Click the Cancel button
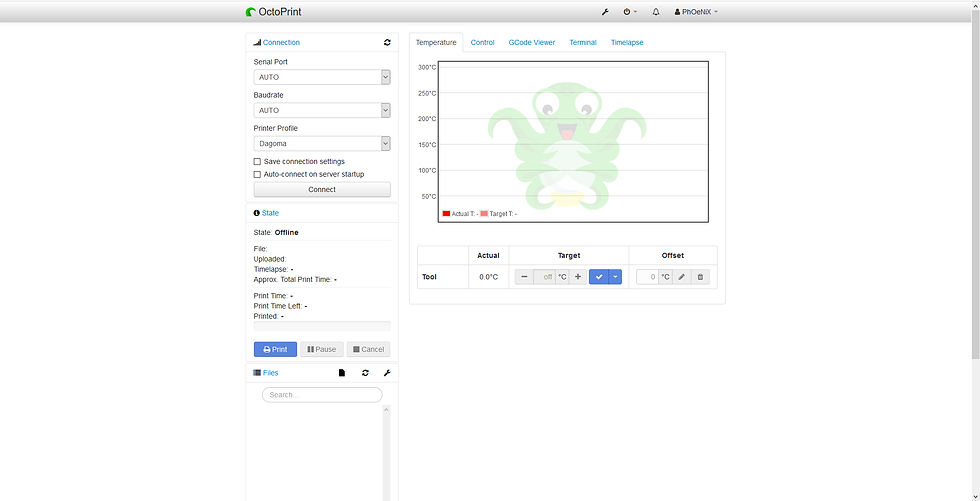 click(x=368, y=349)
